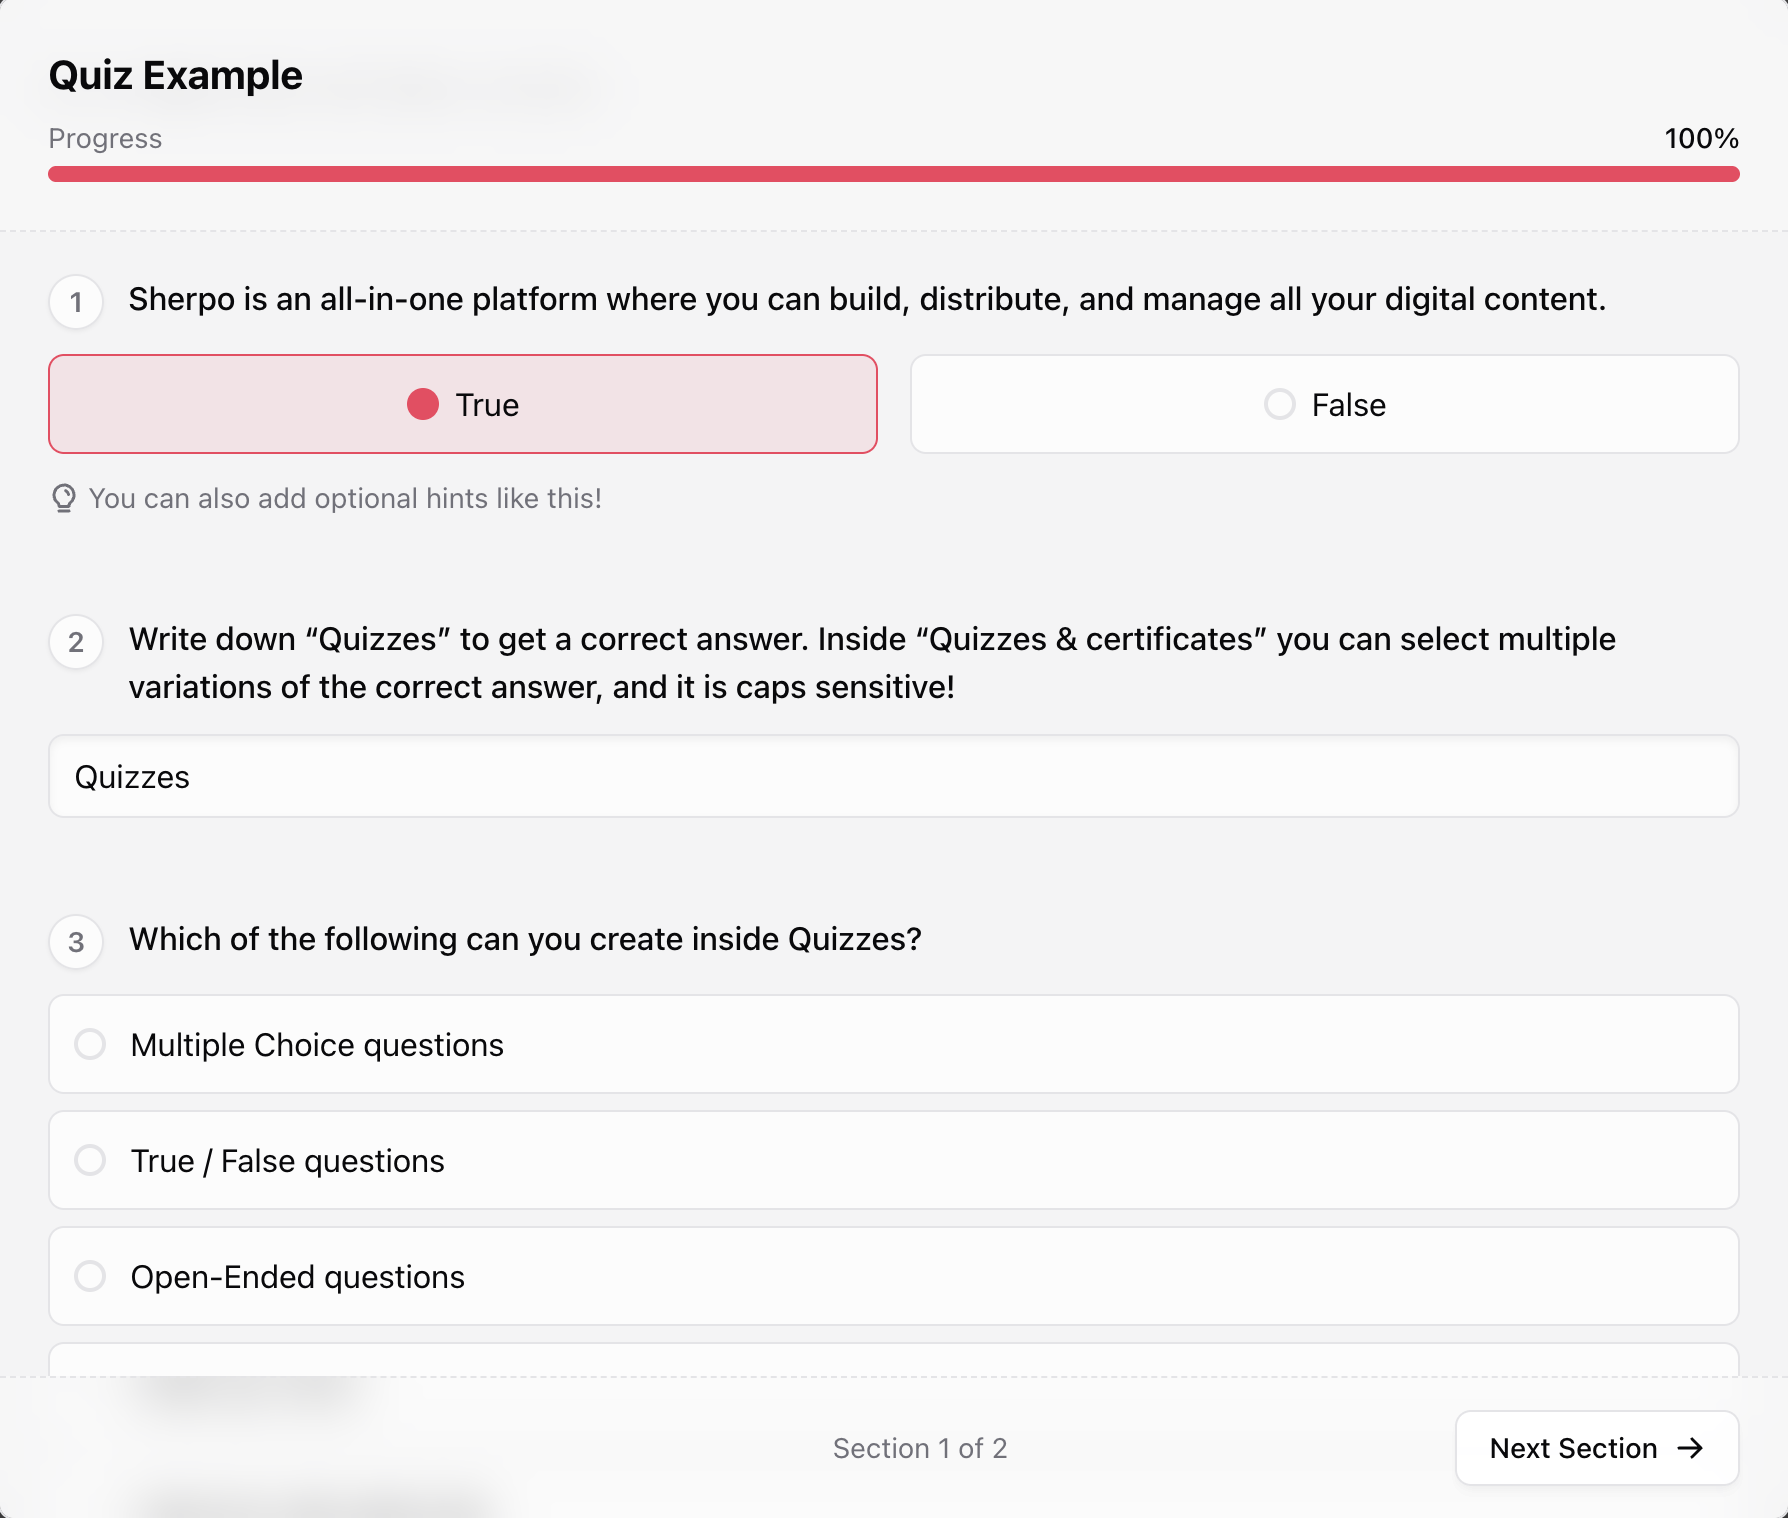Click the question 1 number badge

click(x=75, y=299)
